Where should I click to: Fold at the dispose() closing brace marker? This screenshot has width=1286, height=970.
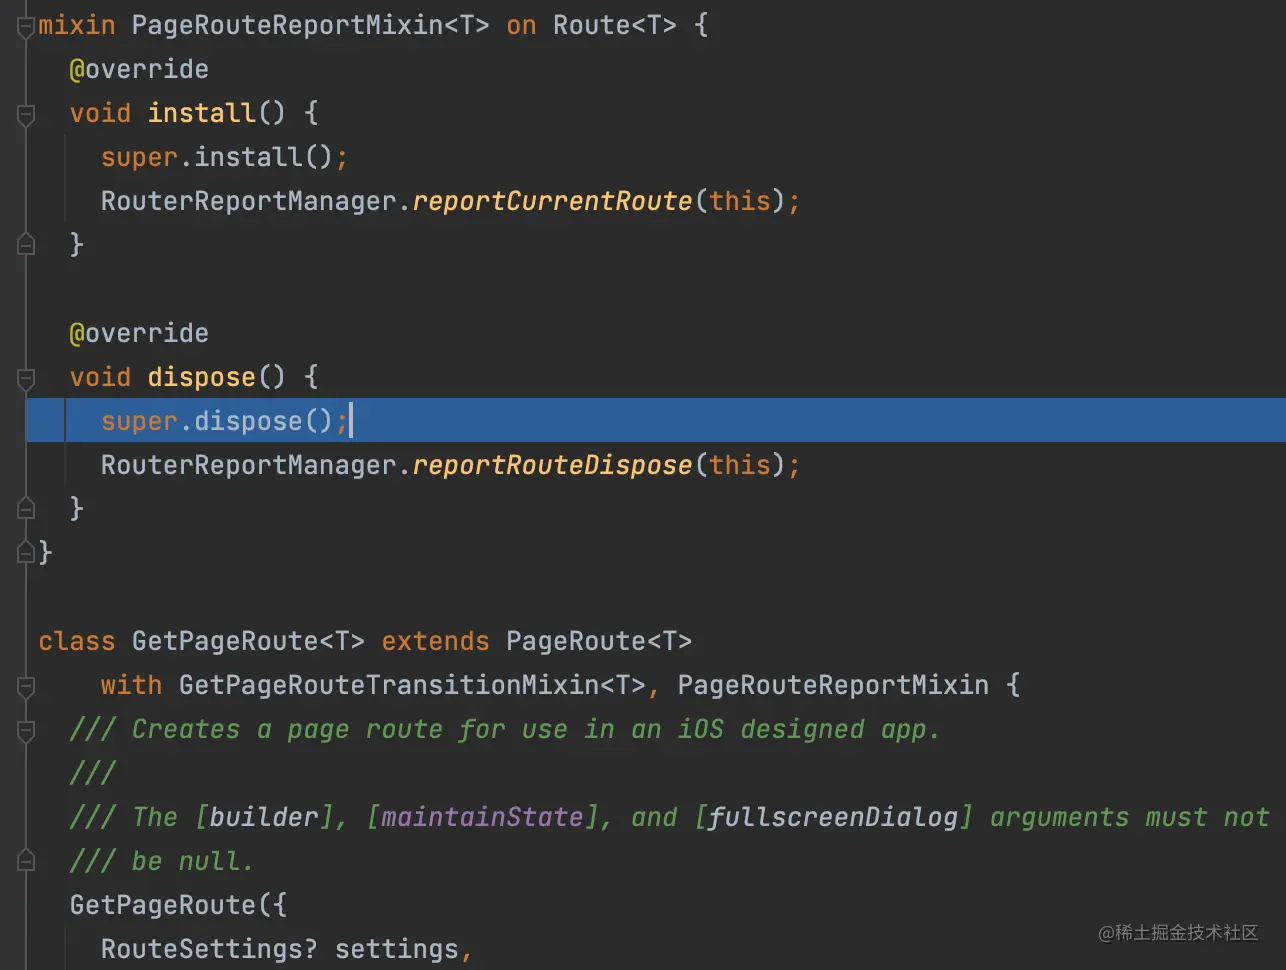point(26,508)
